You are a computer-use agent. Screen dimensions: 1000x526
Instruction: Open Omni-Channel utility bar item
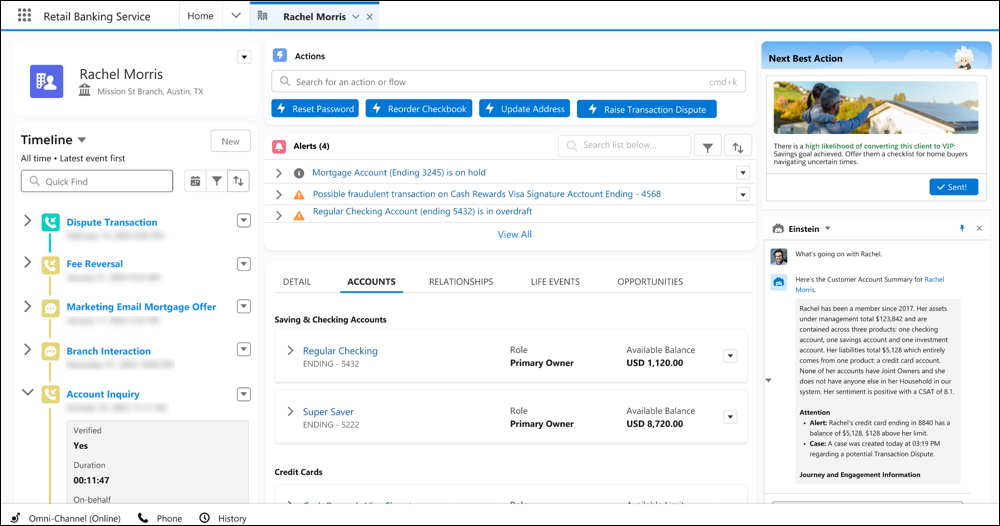(x=67, y=518)
